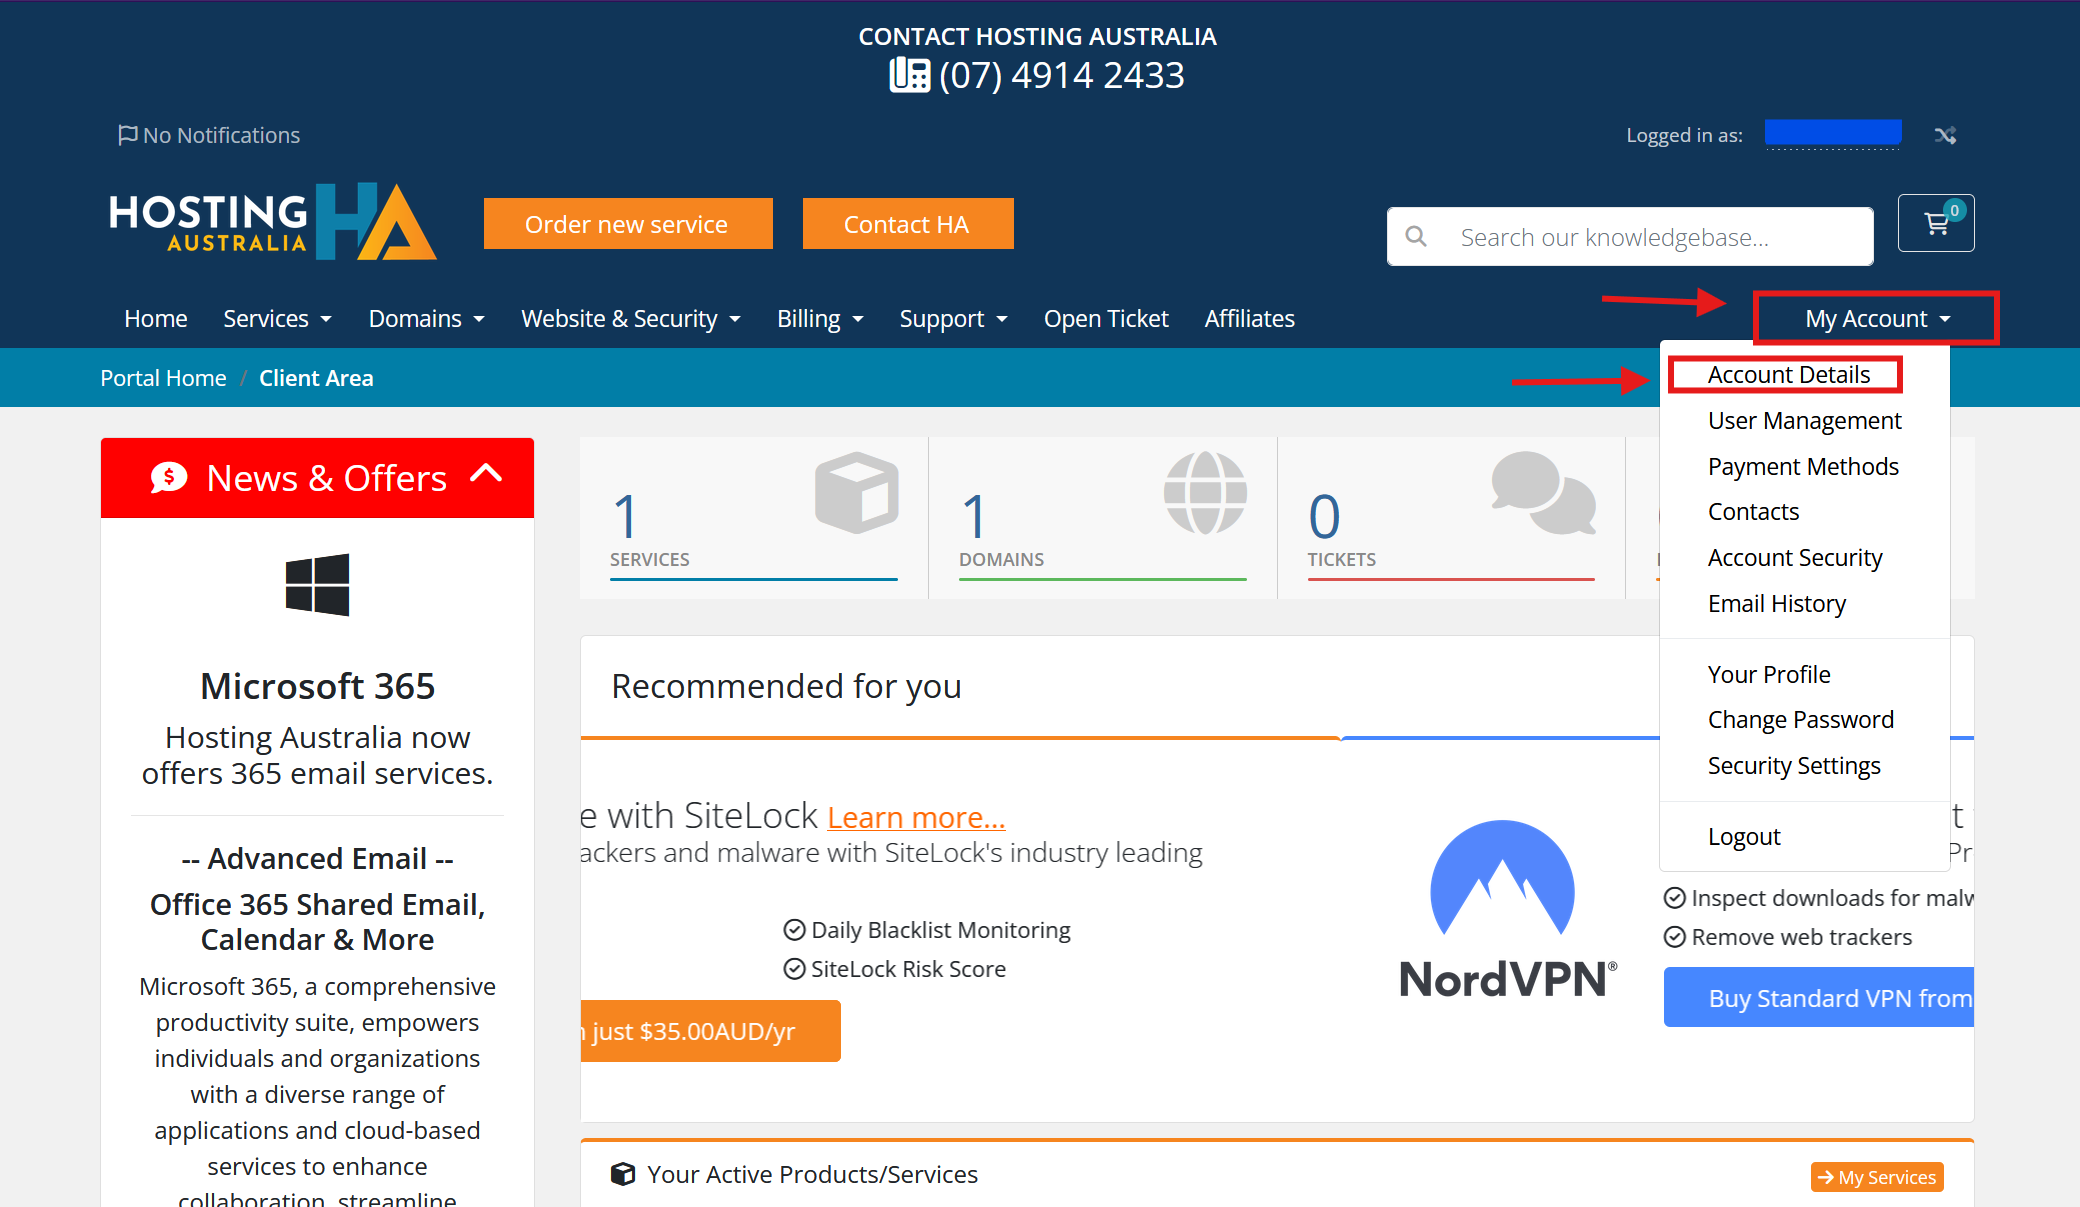This screenshot has width=2080, height=1207.
Task: Expand the Domains menu dropdown
Action: pyautogui.click(x=427, y=319)
